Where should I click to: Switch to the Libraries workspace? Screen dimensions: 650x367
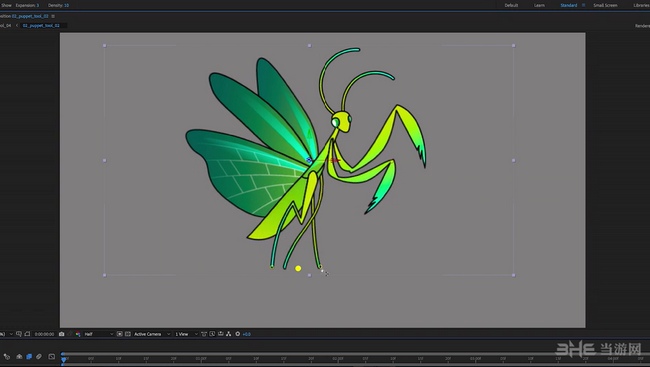642,5
